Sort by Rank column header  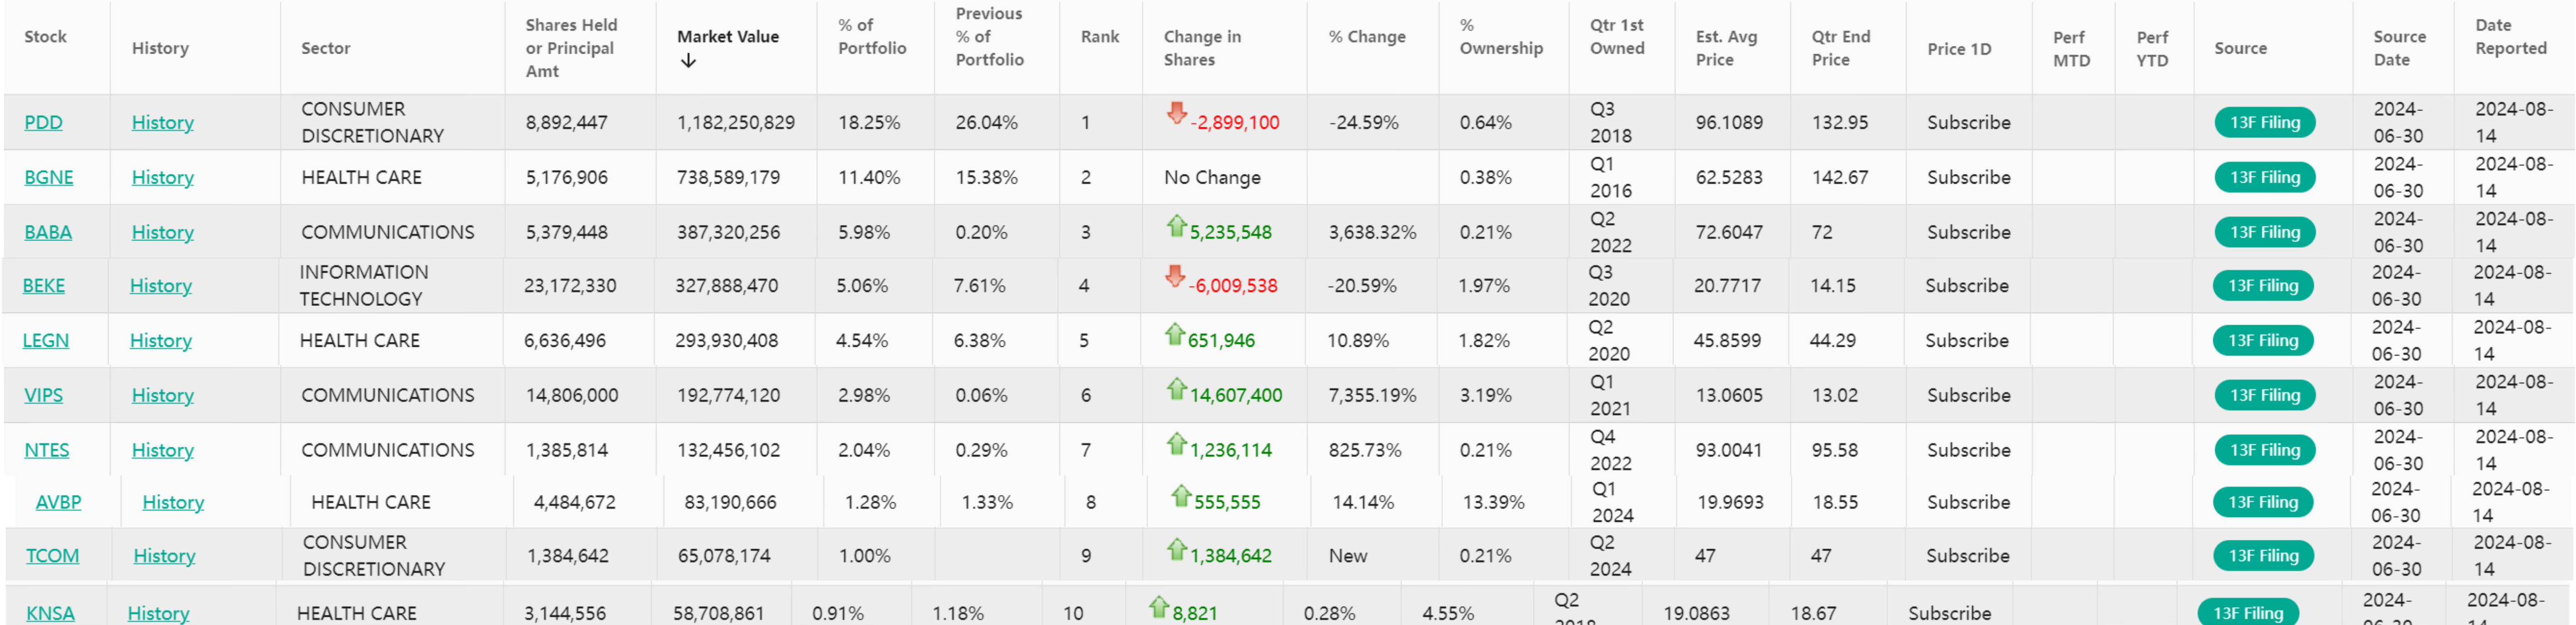[1100, 37]
